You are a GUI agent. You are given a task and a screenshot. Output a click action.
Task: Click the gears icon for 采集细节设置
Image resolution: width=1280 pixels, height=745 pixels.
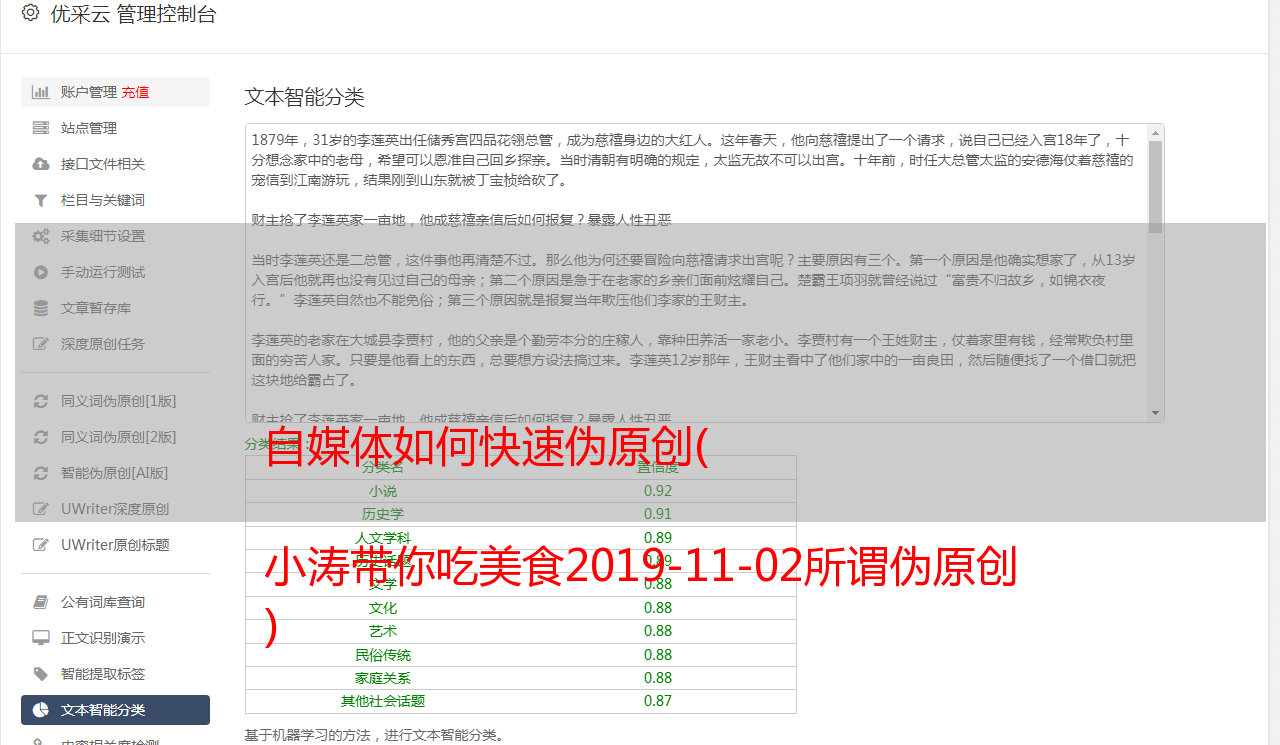click(41, 236)
